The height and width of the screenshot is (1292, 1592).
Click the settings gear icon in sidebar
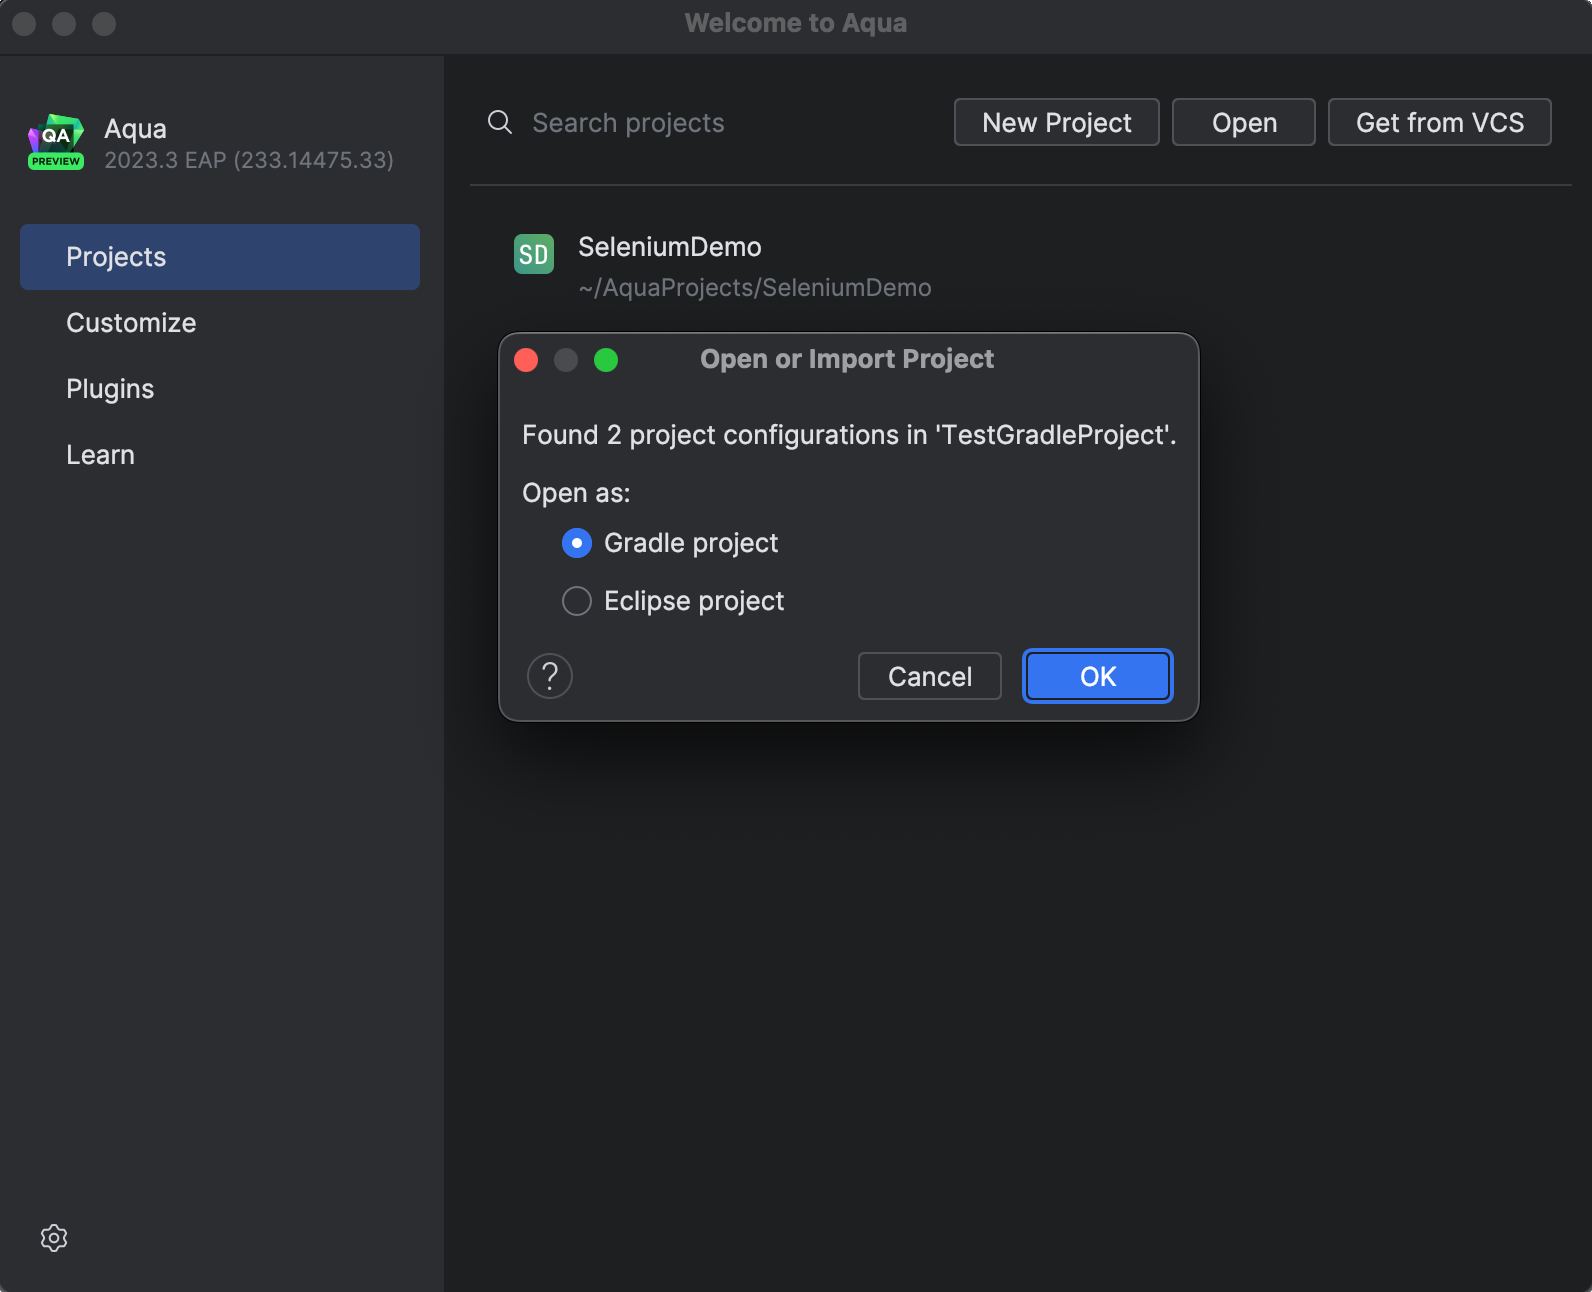click(54, 1238)
